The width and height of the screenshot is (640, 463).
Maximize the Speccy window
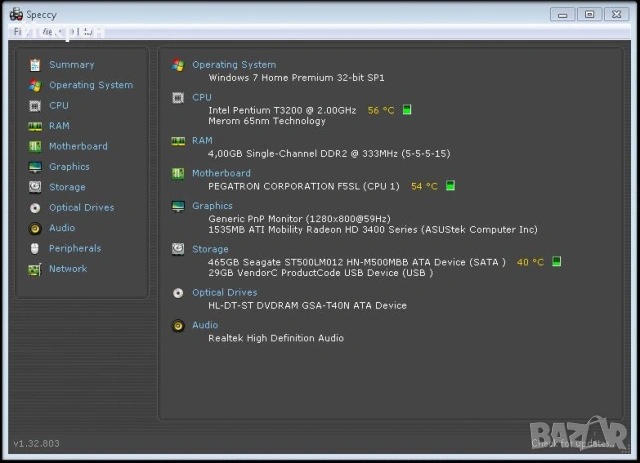coord(589,15)
